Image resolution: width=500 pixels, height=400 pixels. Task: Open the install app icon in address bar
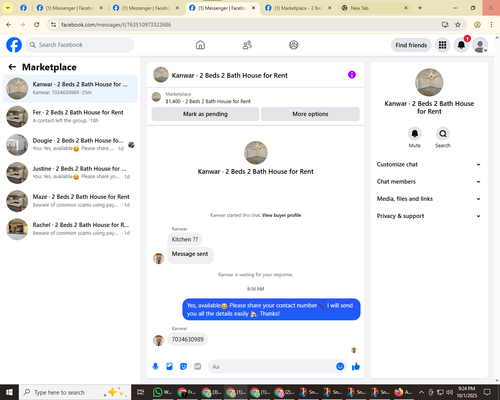[x=445, y=25]
